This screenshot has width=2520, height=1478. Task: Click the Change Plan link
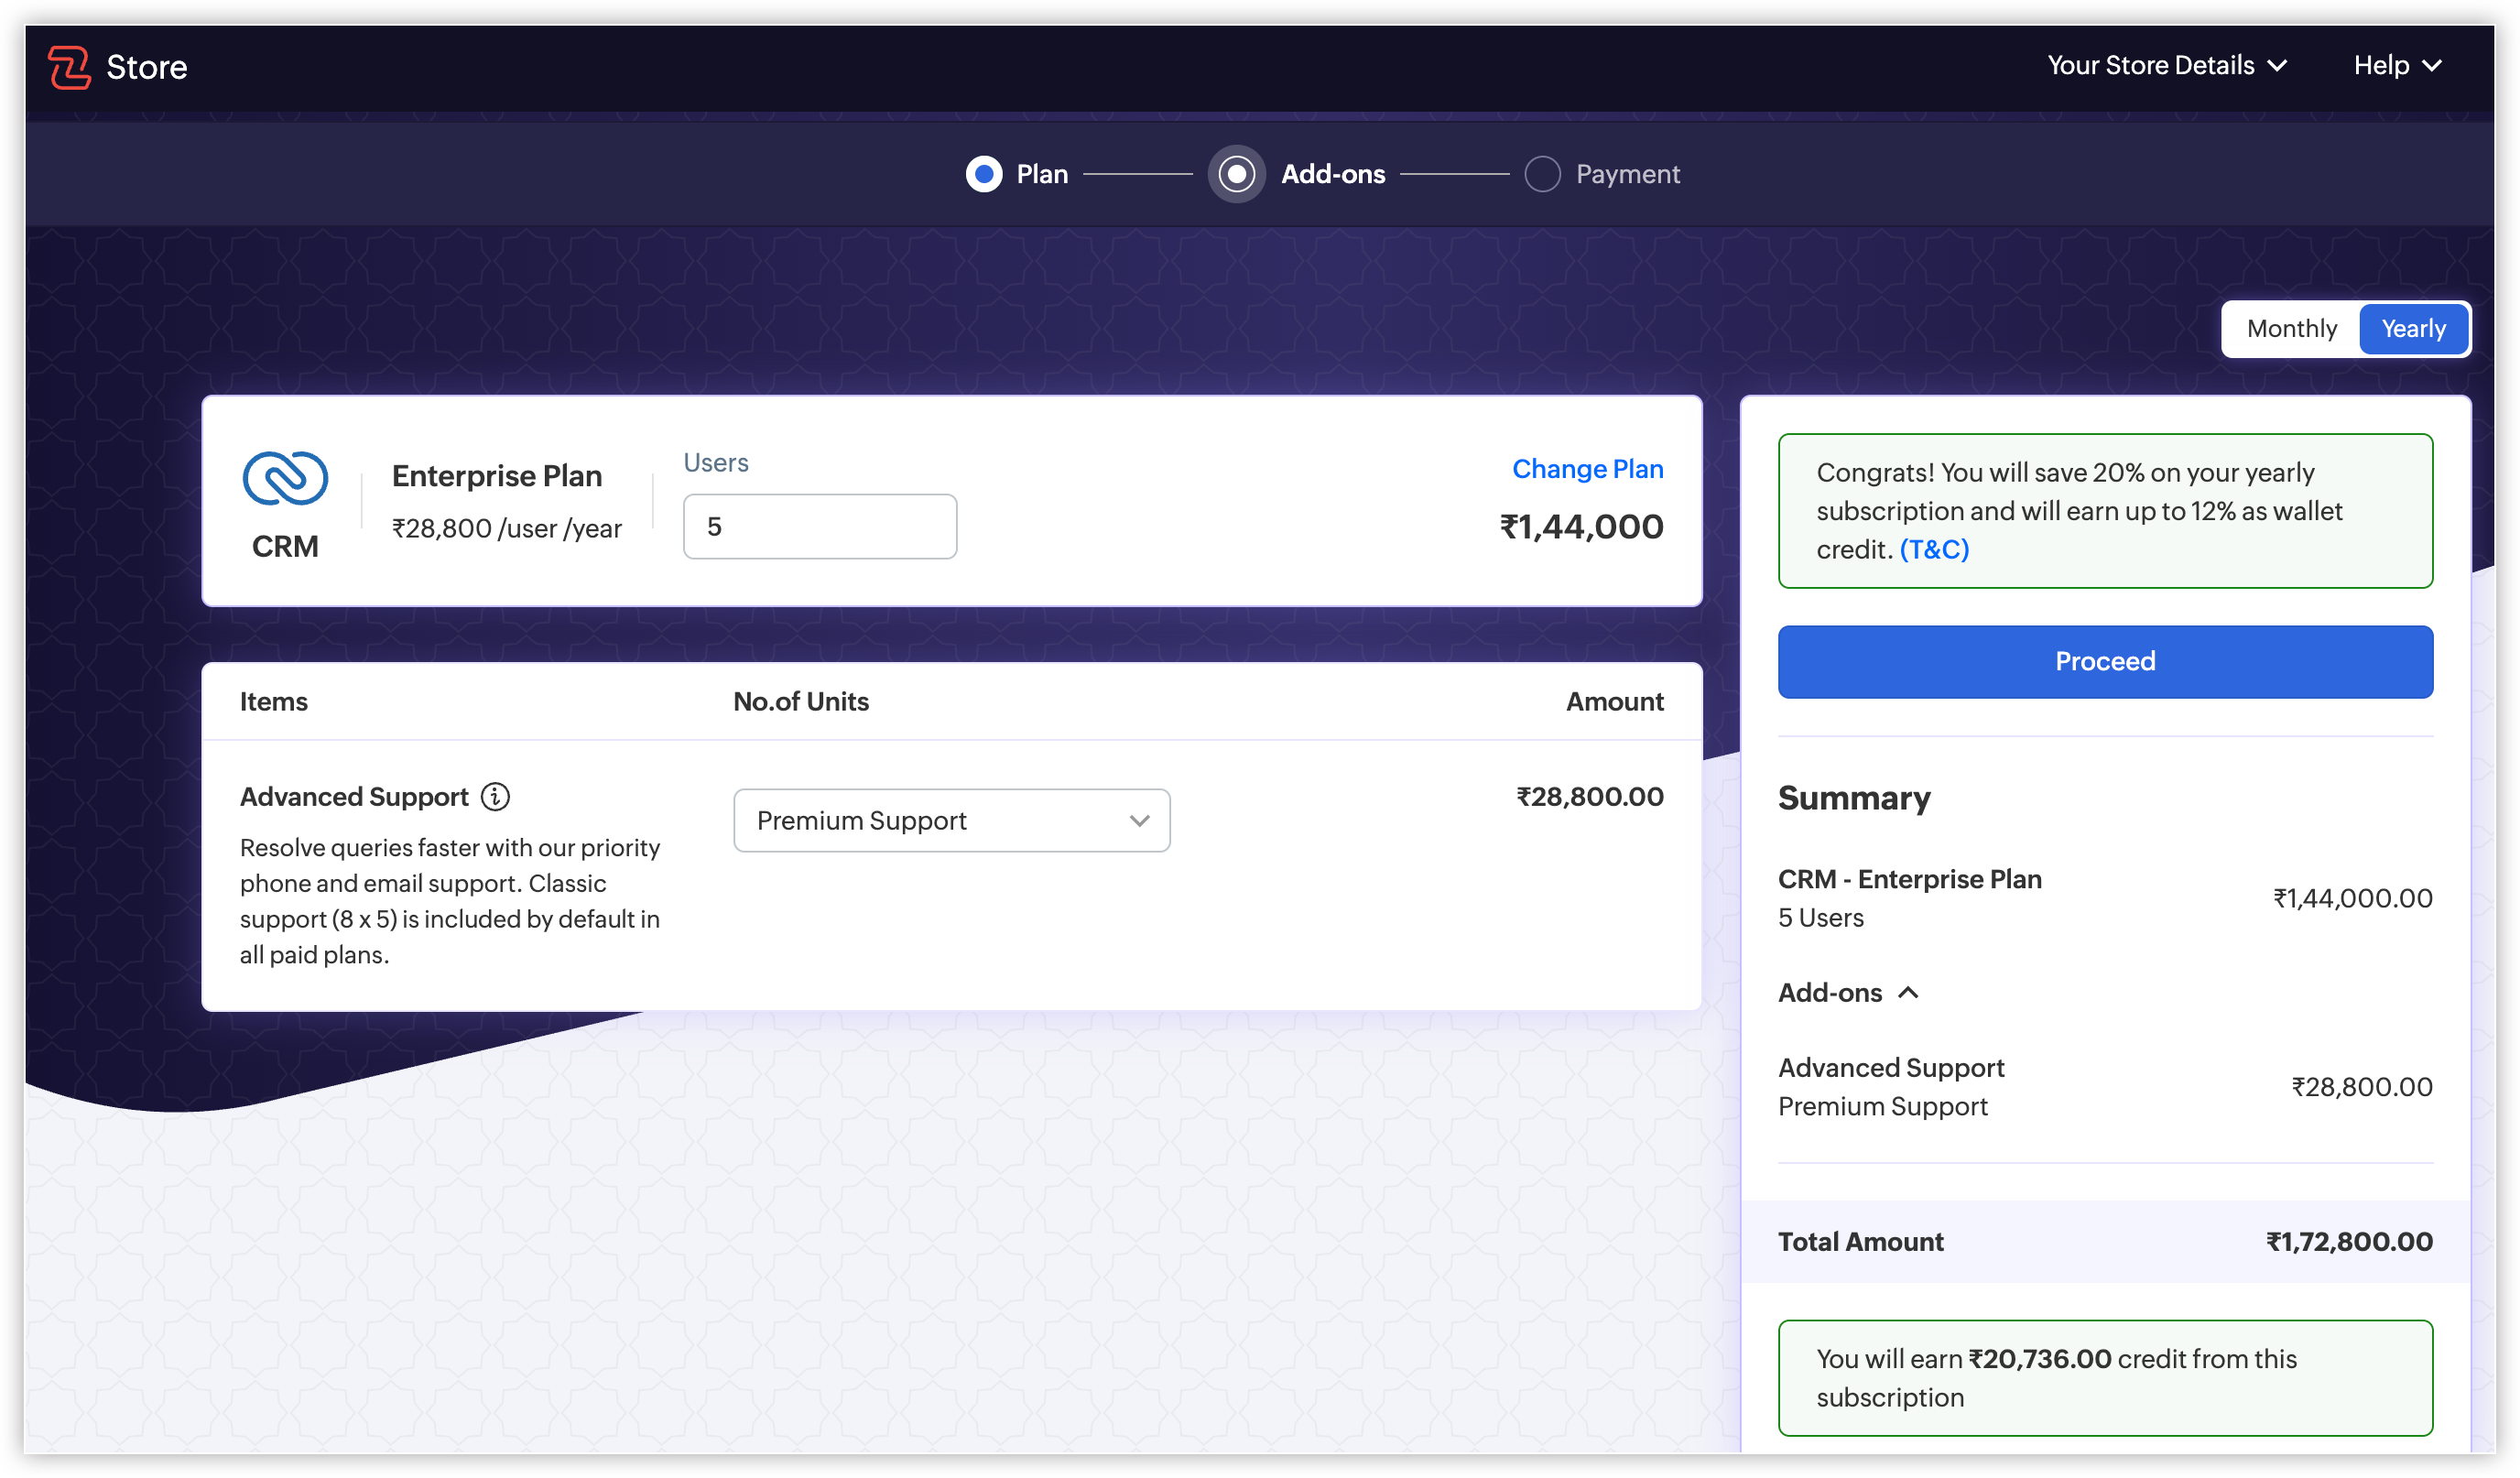pyautogui.click(x=1587, y=469)
